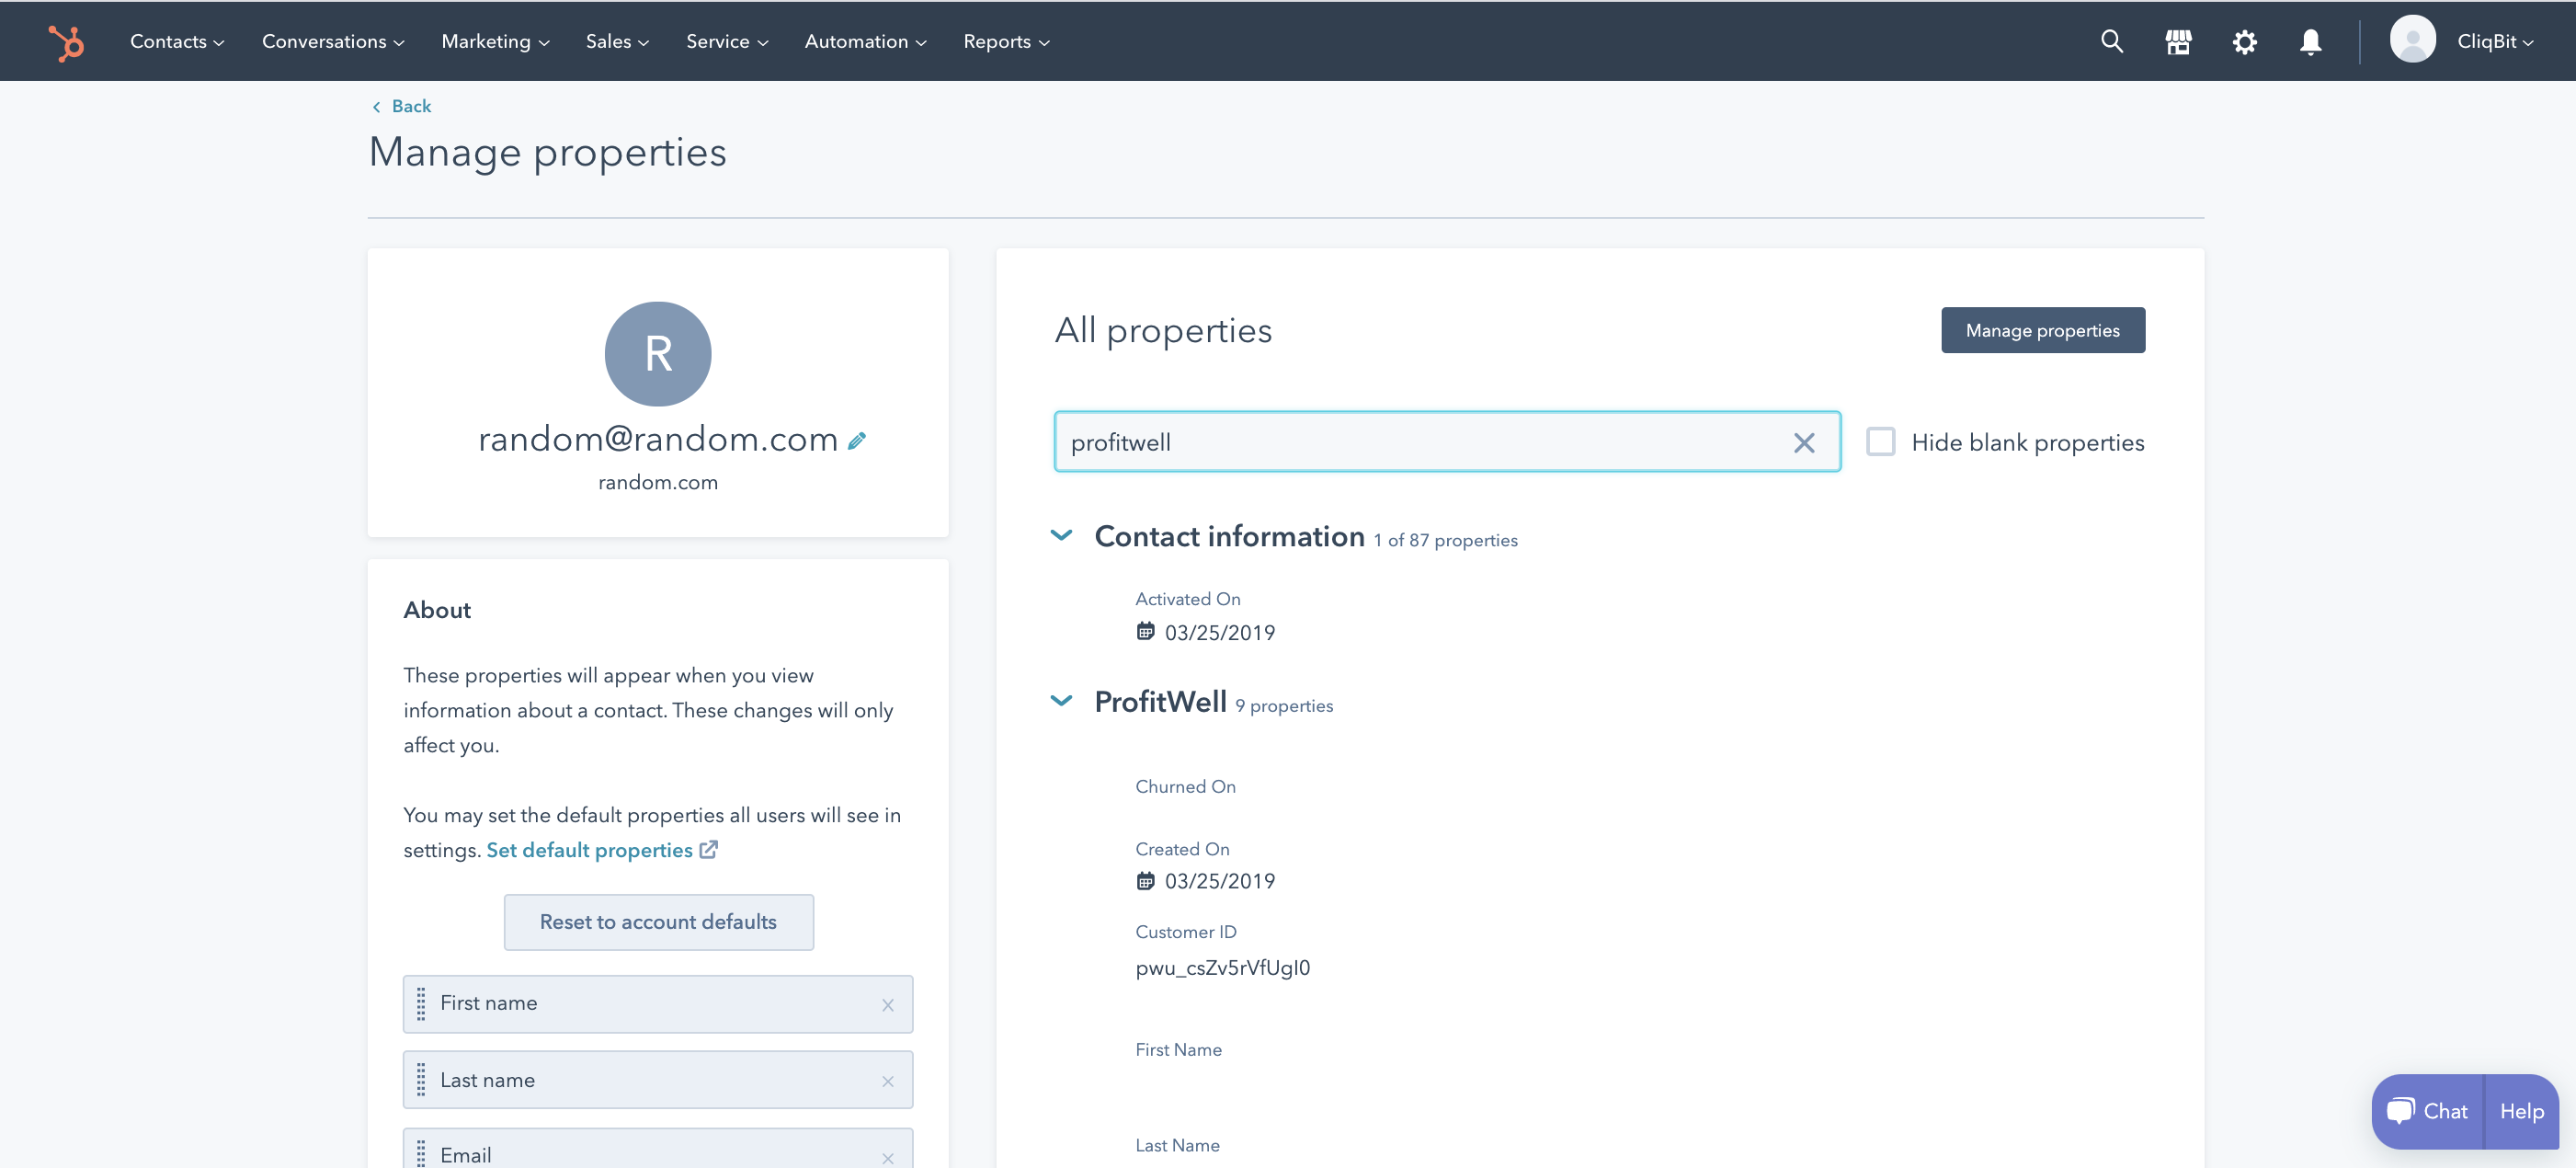Click the Customer ID label
The image size is (2576, 1168).
tap(1185, 932)
